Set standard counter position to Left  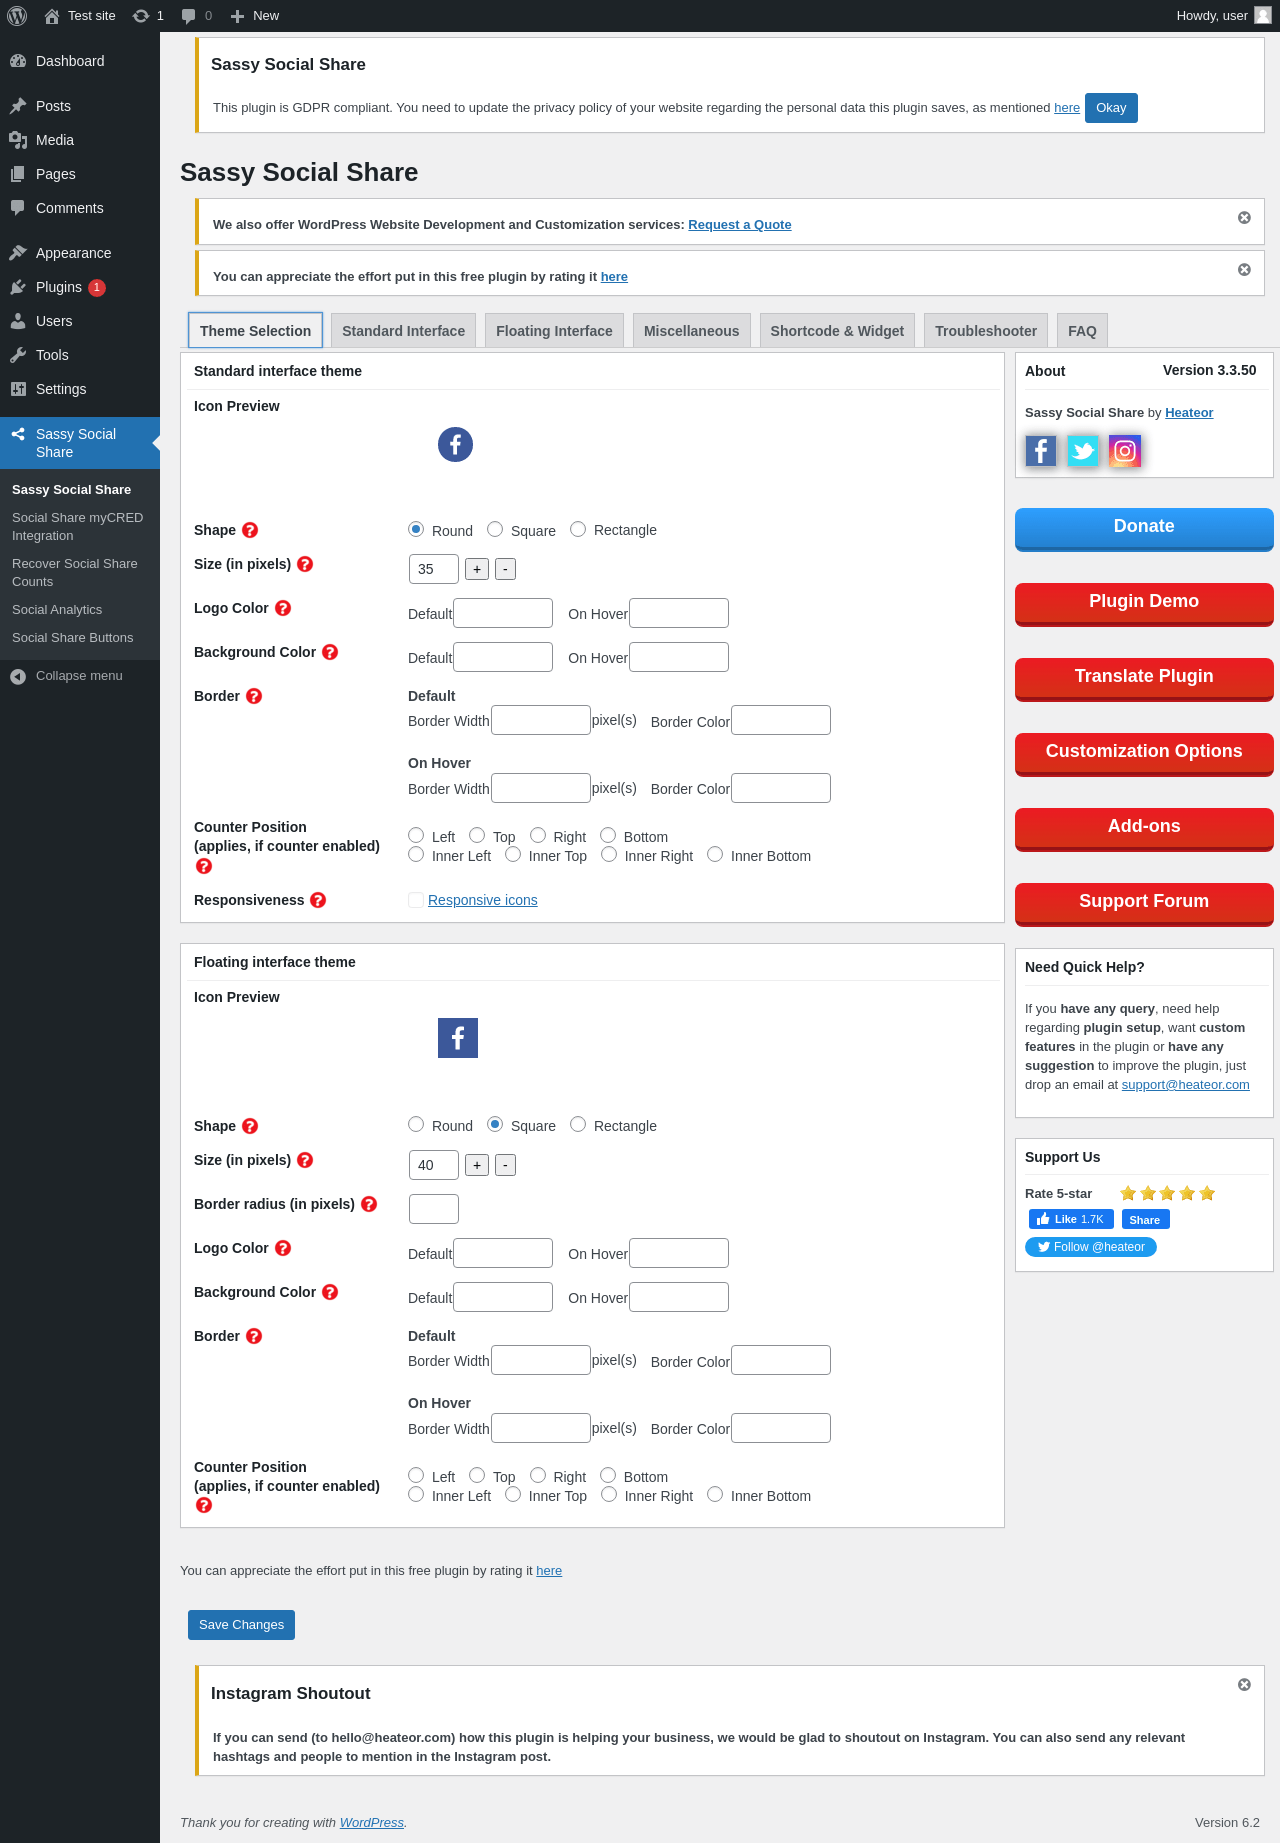(416, 835)
